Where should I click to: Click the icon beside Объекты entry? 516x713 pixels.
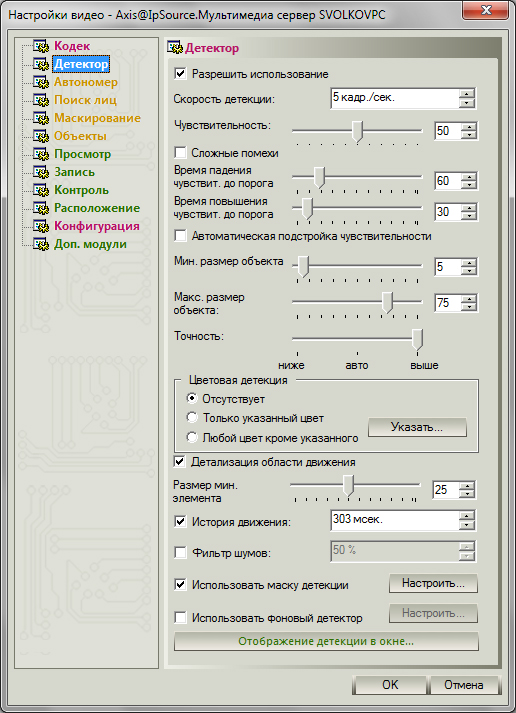pos(41,136)
